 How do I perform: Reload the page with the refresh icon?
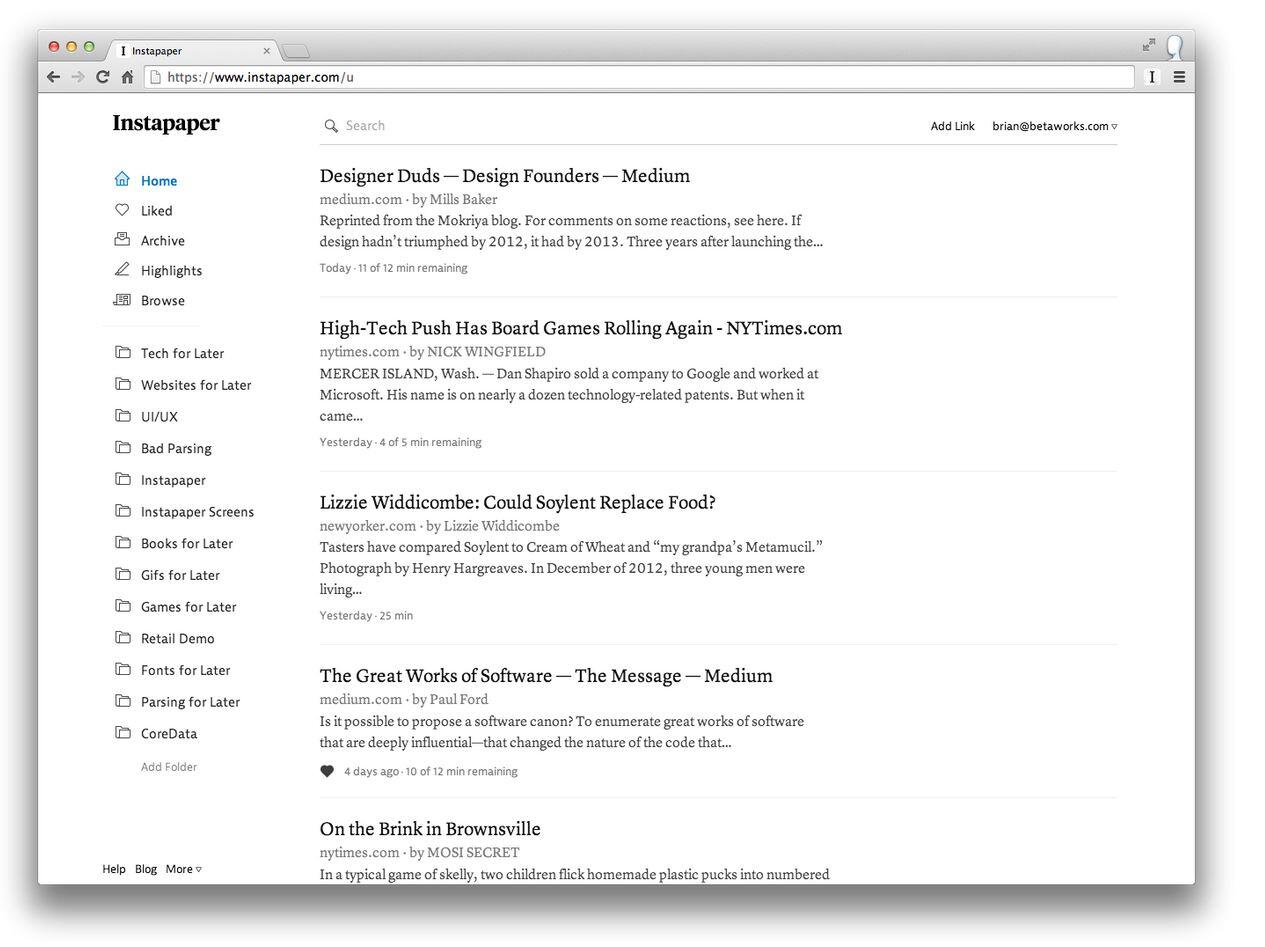[x=102, y=77]
